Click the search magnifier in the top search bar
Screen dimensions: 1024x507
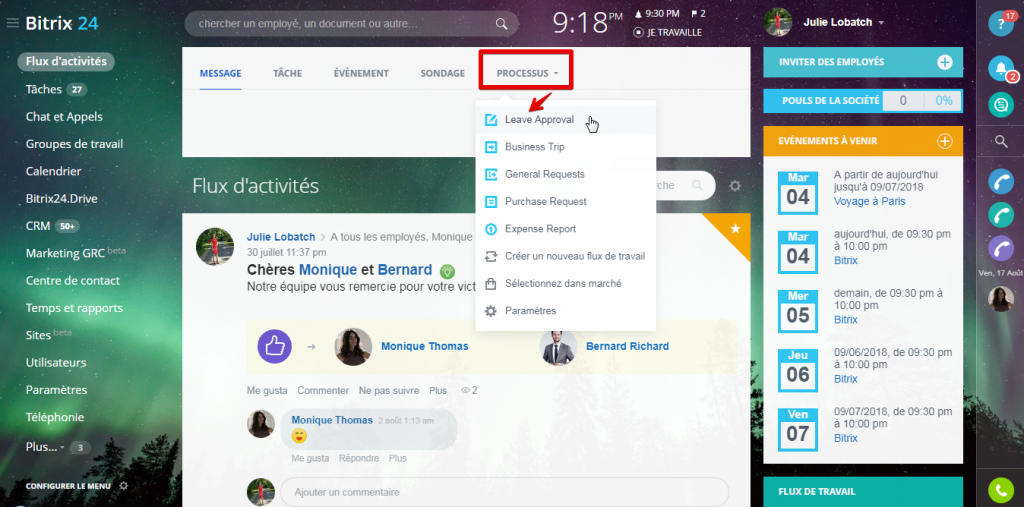pyautogui.click(x=501, y=24)
